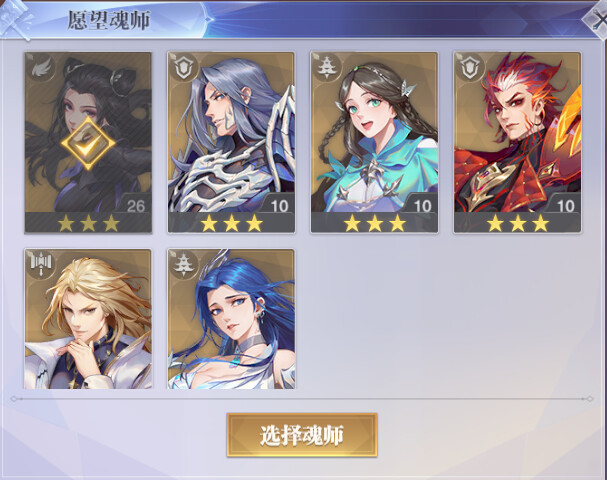
Task: Click the hammer emblem beside 愿望魂师 title
Action: click(15, 19)
